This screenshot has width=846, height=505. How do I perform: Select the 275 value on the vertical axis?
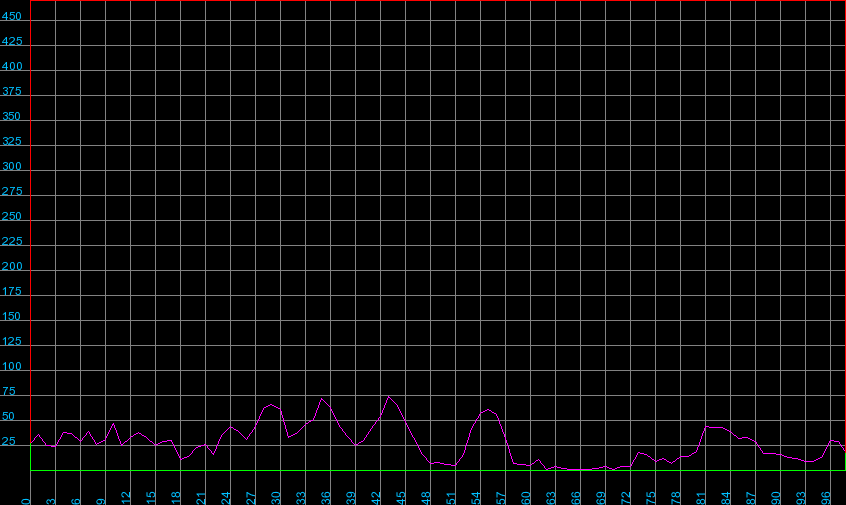11,191
